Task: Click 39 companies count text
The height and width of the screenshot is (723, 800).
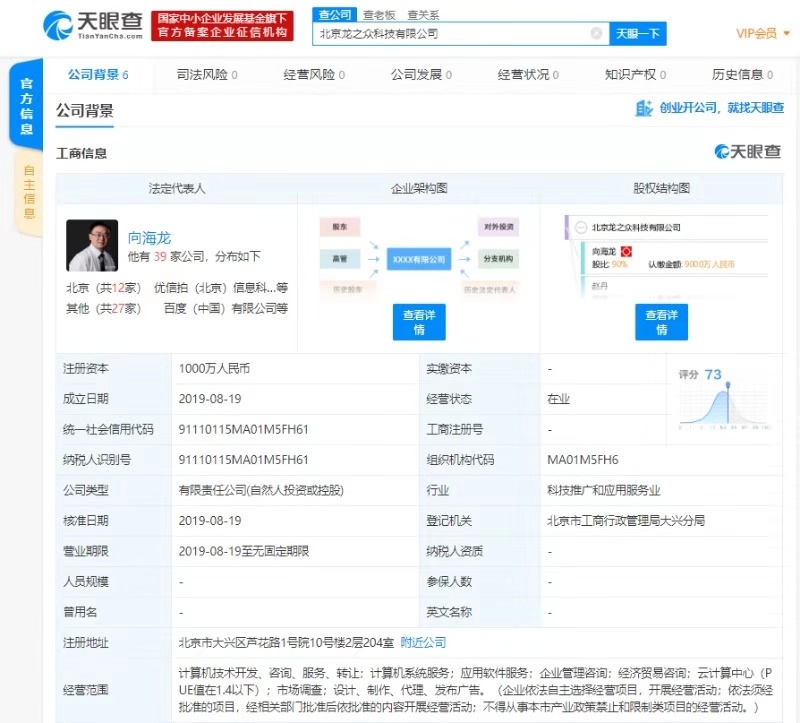Action: point(160,256)
